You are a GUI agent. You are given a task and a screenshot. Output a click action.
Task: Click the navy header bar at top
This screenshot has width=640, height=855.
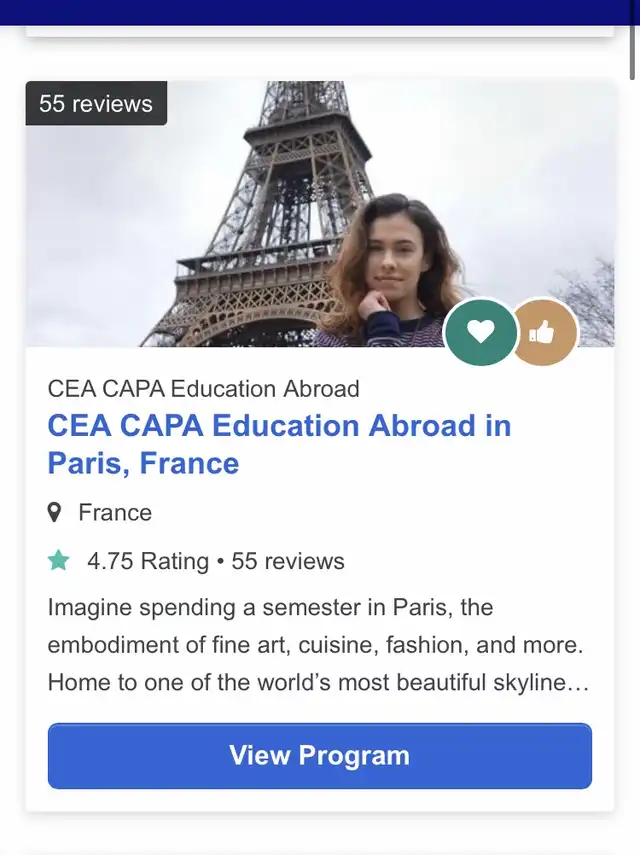[x=320, y=12]
